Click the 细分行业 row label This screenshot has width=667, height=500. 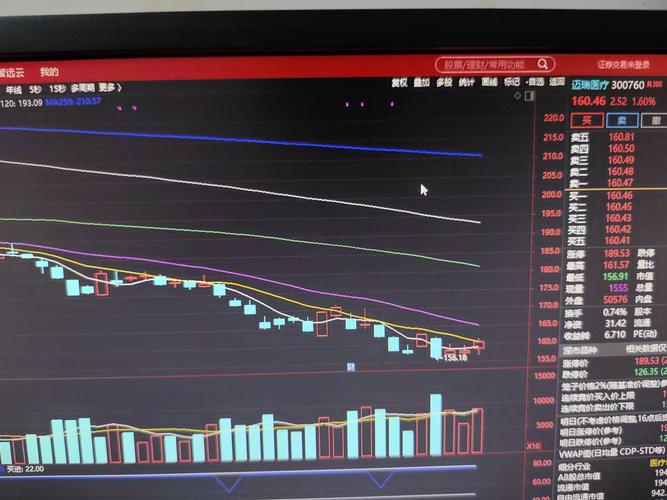(574, 467)
